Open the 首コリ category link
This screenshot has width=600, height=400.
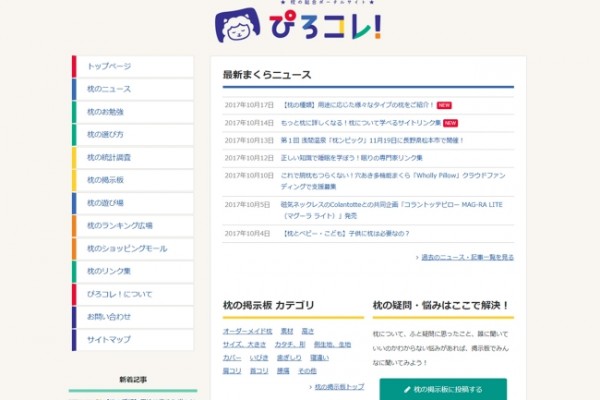pos(259,371)
